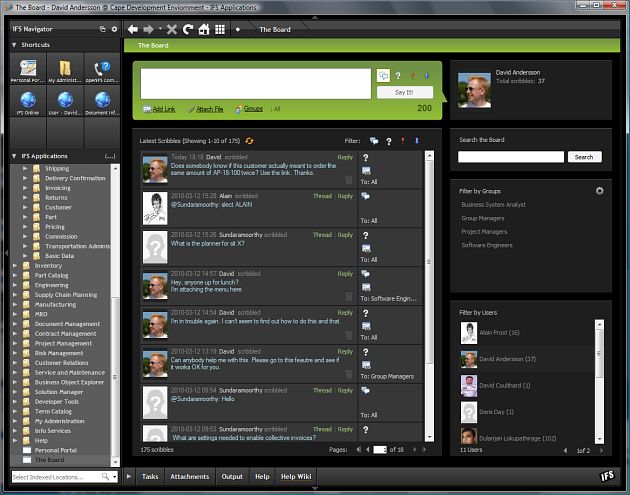Image resolution: width=630 pixels, height=495 pixels.
Task: Click IFS Navigator settings gear icon
Action: 114,29
